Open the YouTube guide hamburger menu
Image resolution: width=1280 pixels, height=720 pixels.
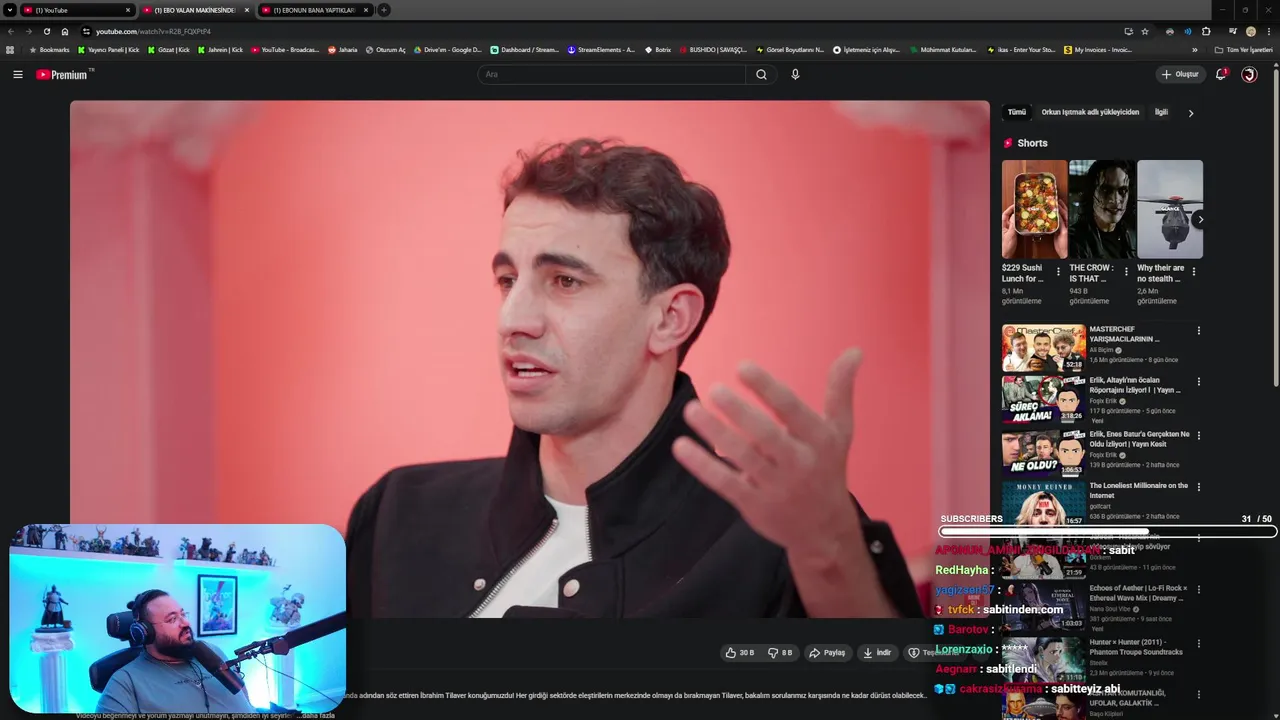[18, 74]
